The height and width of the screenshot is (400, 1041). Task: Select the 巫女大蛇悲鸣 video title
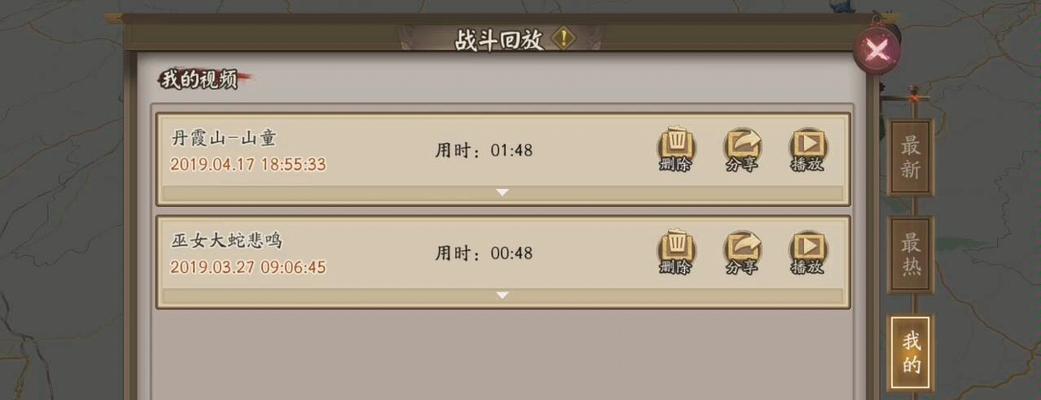pyautogui.click(x=226, y=241)
